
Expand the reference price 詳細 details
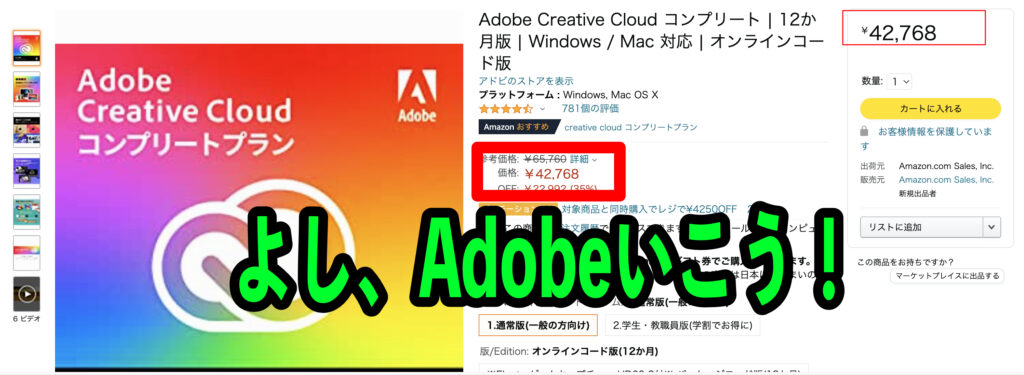(x=583, y=159)
